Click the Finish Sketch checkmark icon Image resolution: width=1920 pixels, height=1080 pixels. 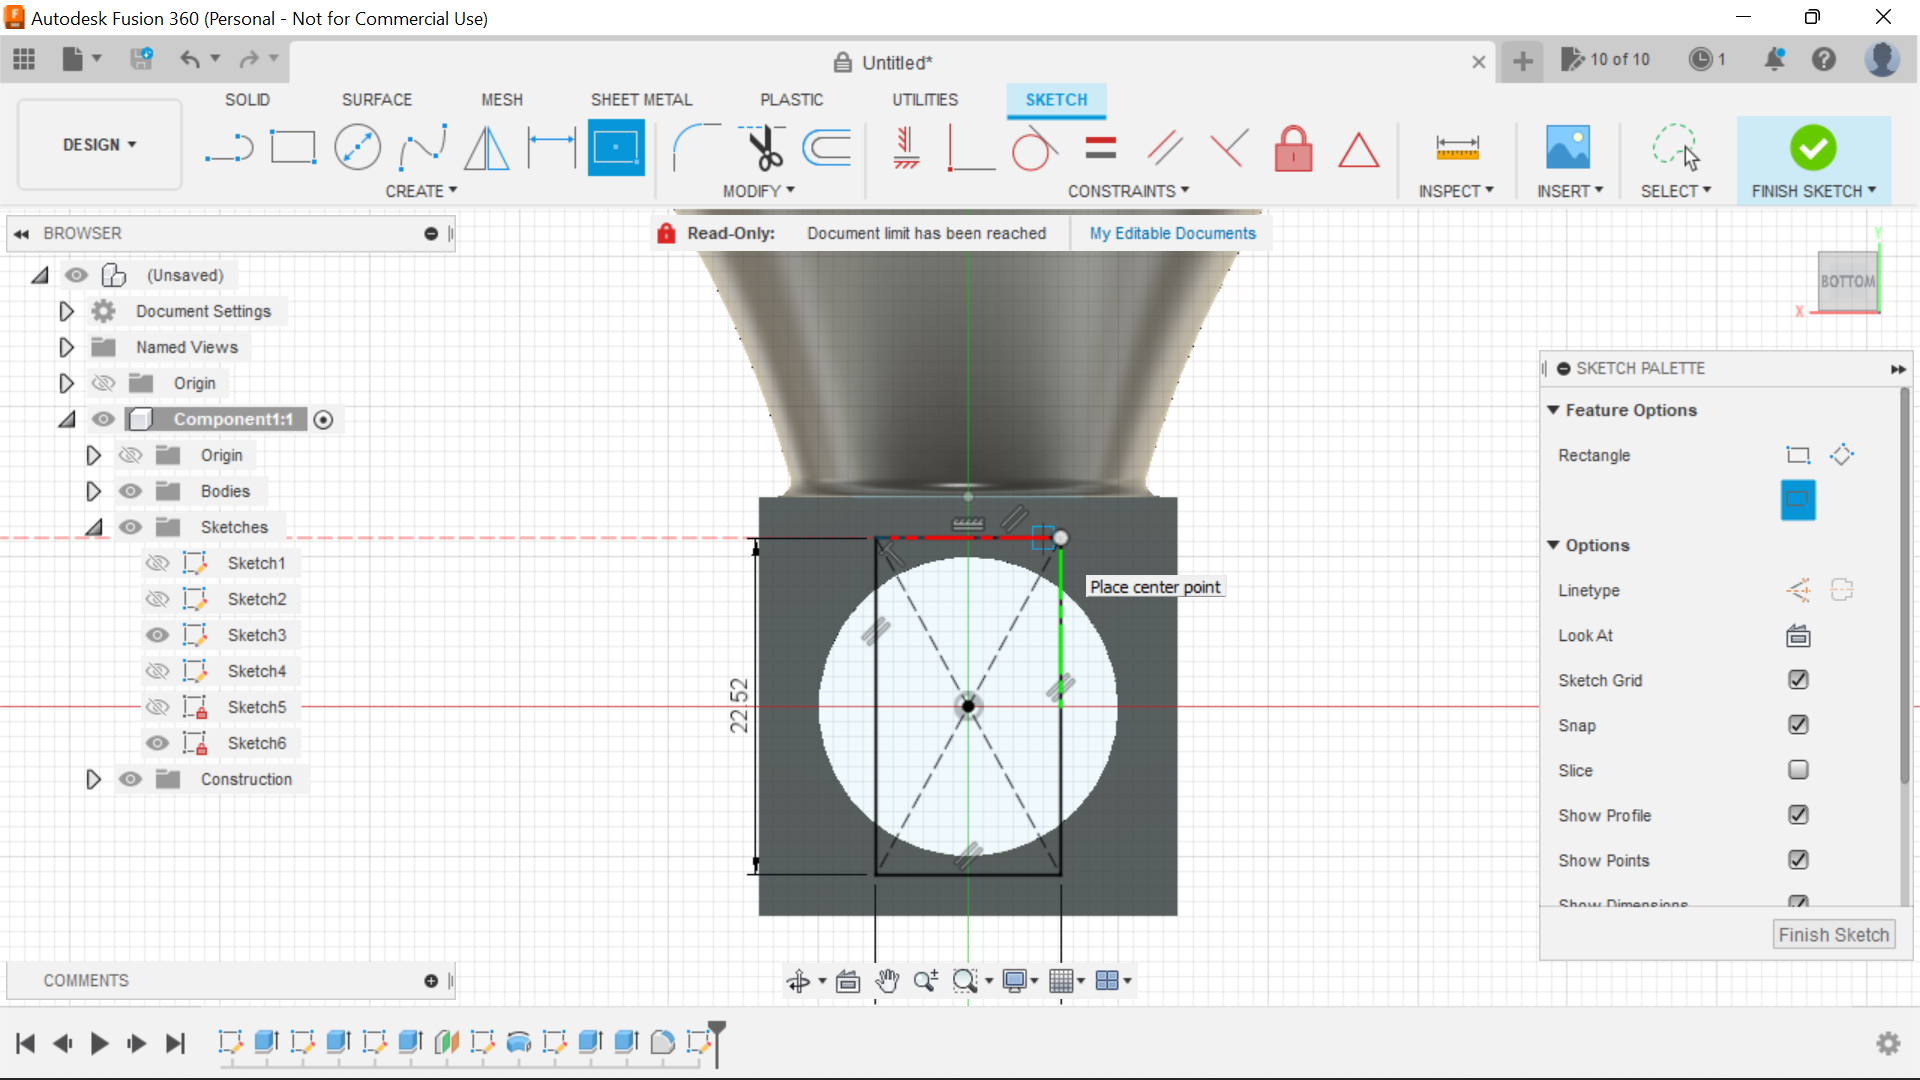[1813, 147]
